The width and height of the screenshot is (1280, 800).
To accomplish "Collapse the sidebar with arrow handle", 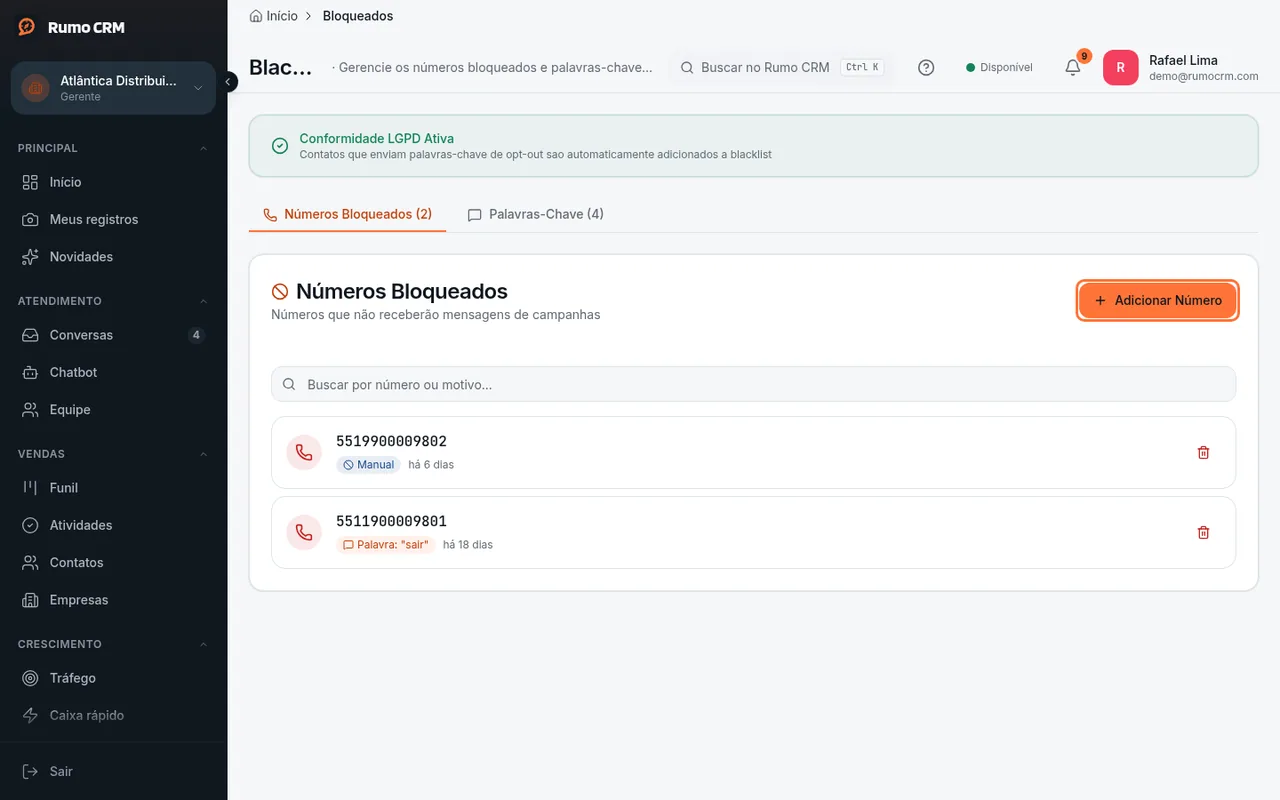I will (228, 82).
